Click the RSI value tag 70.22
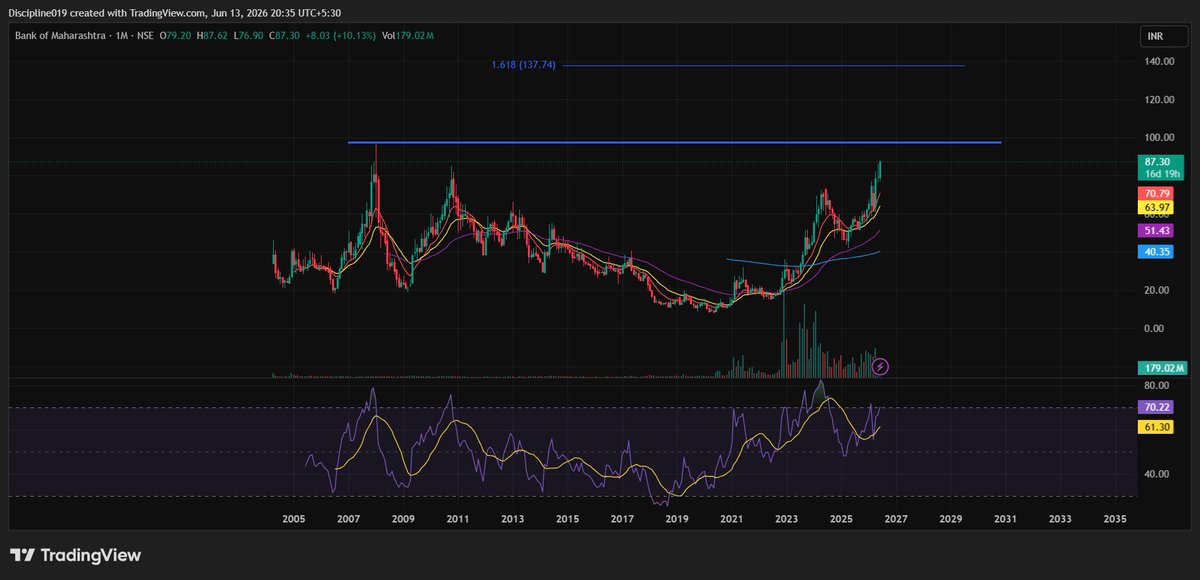 coord(1157,407)
